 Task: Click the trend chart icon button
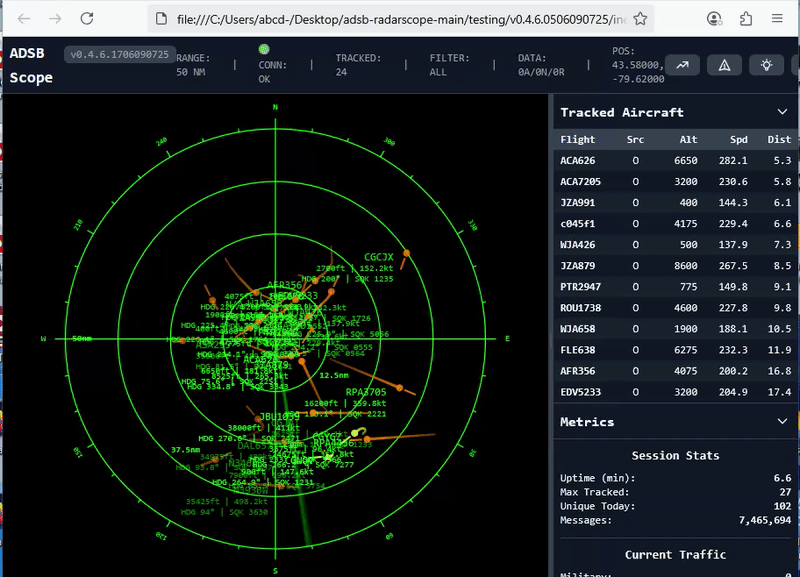tap(682, 65)
